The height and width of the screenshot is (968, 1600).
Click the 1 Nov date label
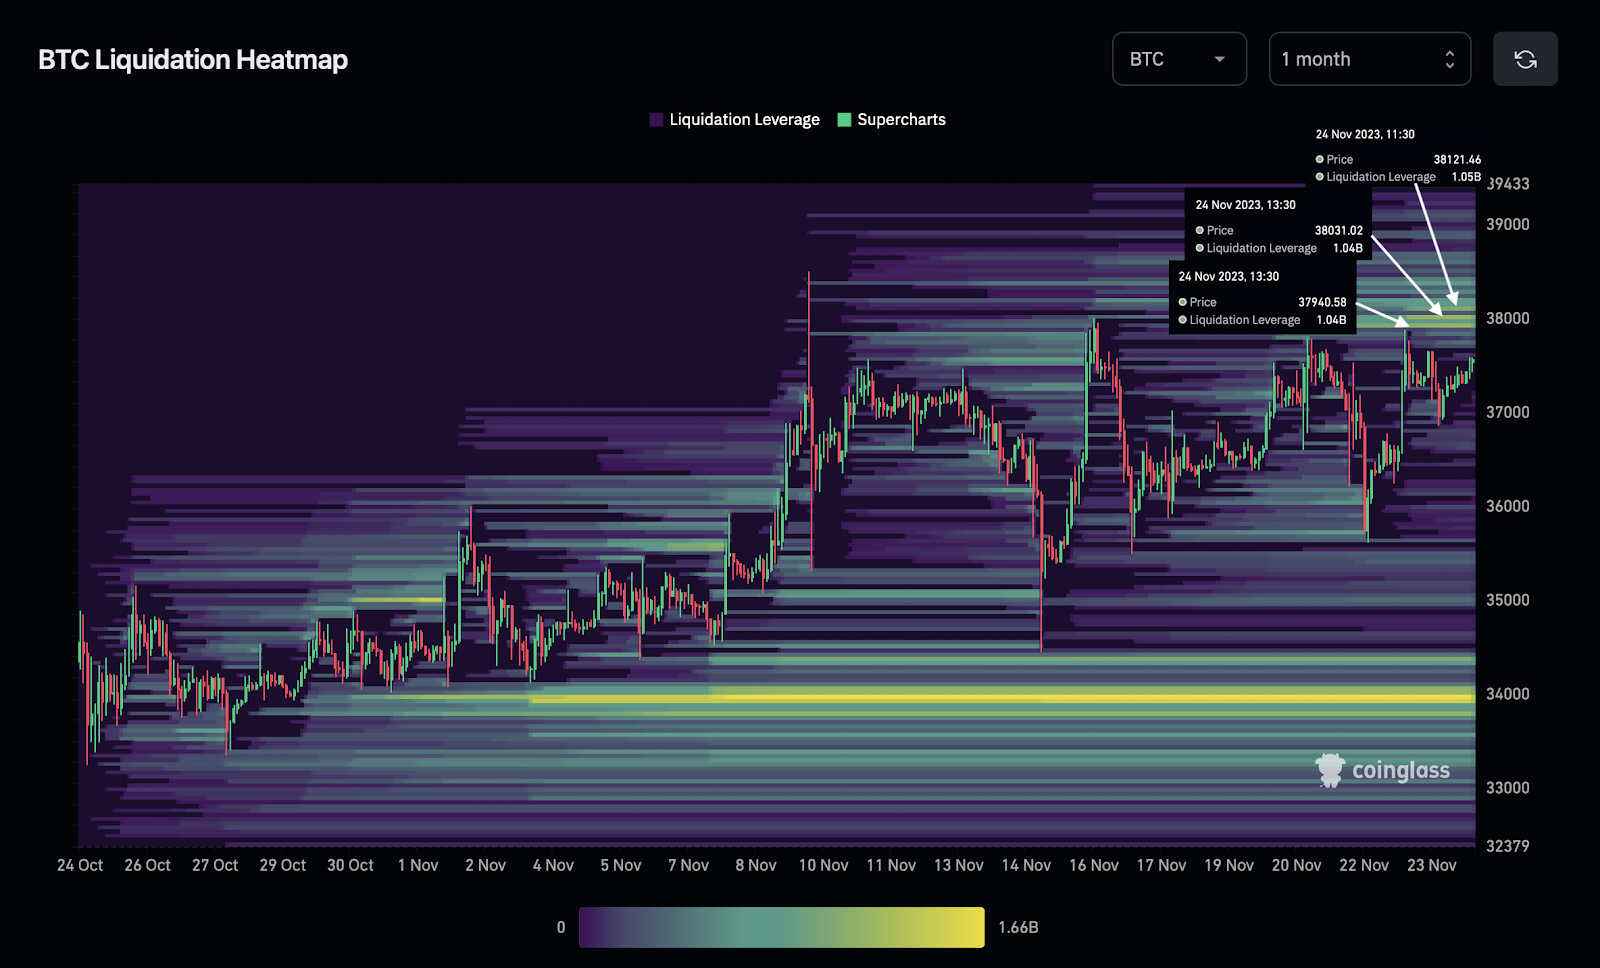pyautogui.click(x=418, y=865)
